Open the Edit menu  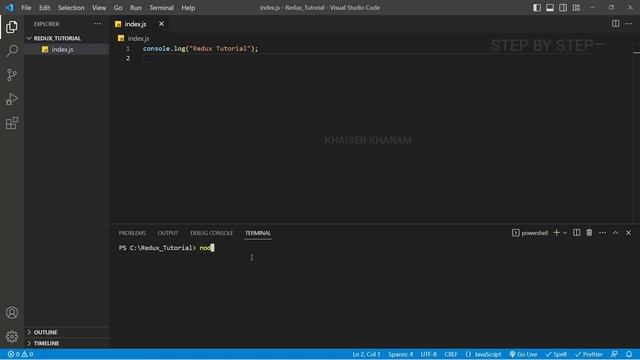click(x=44, y=8)
